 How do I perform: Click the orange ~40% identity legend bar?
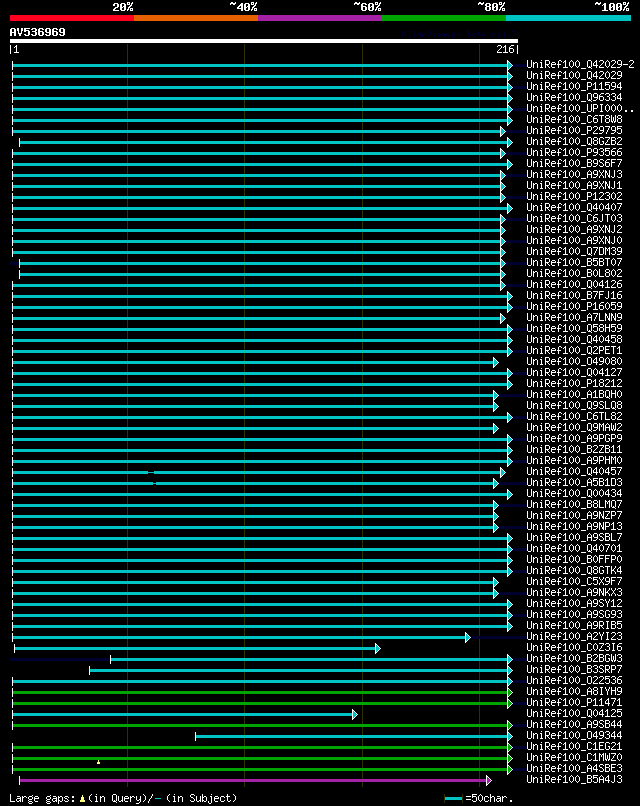tap(196, 18)
